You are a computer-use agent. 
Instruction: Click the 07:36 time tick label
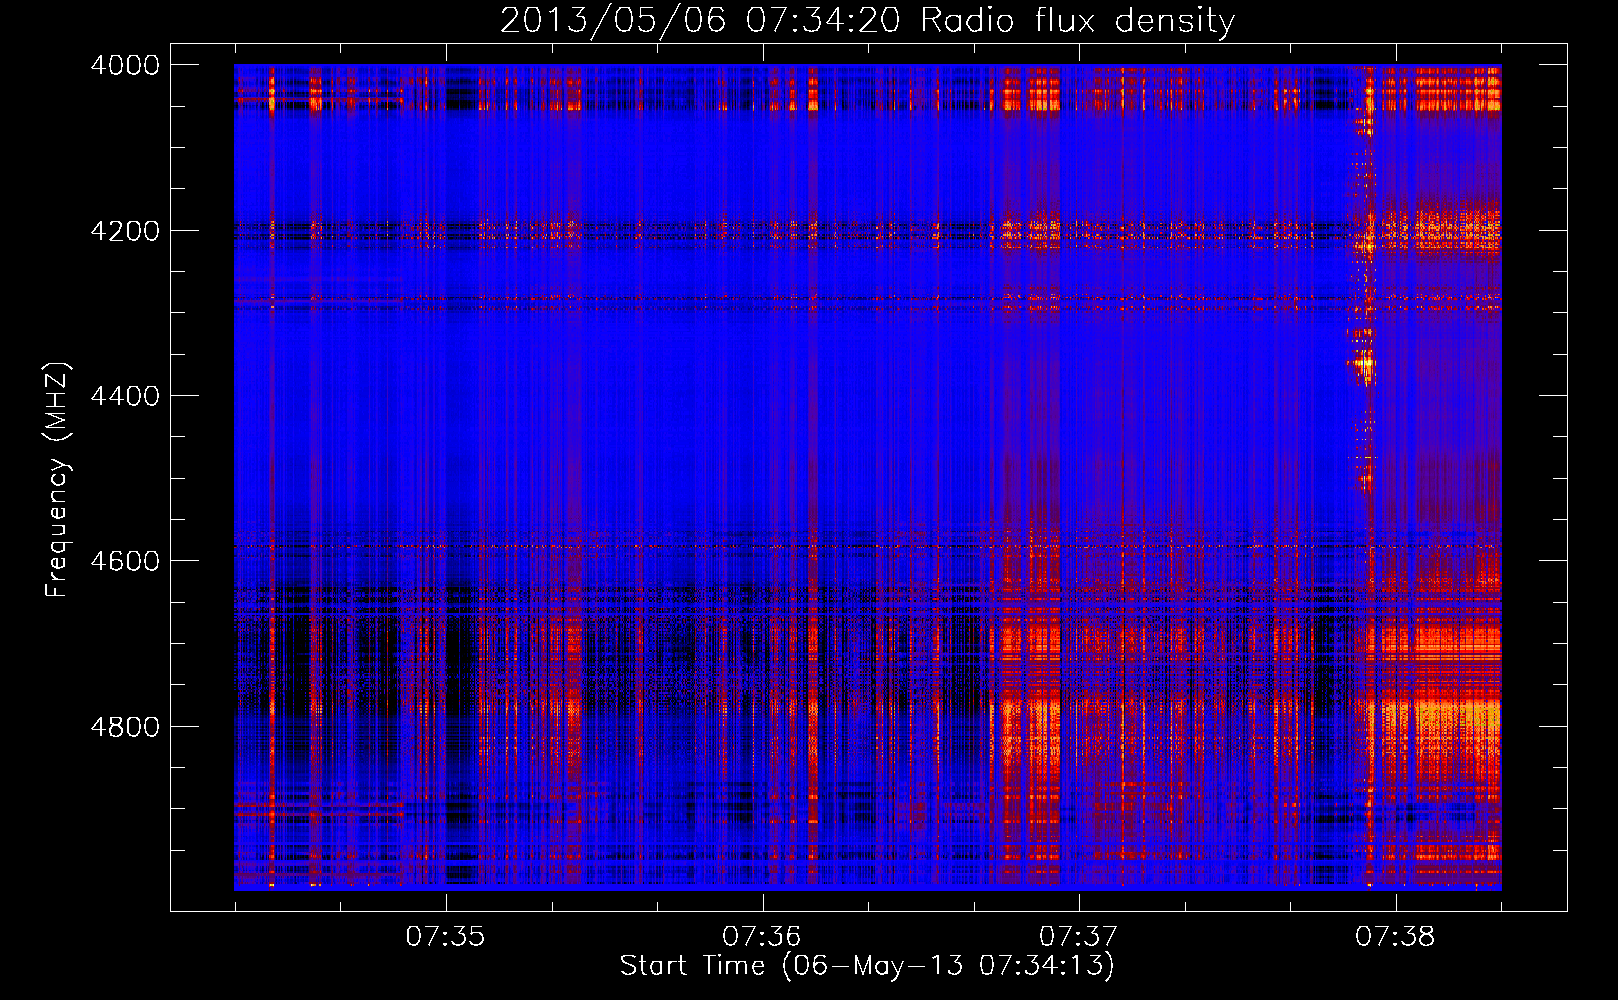click(x=762, y=937)
